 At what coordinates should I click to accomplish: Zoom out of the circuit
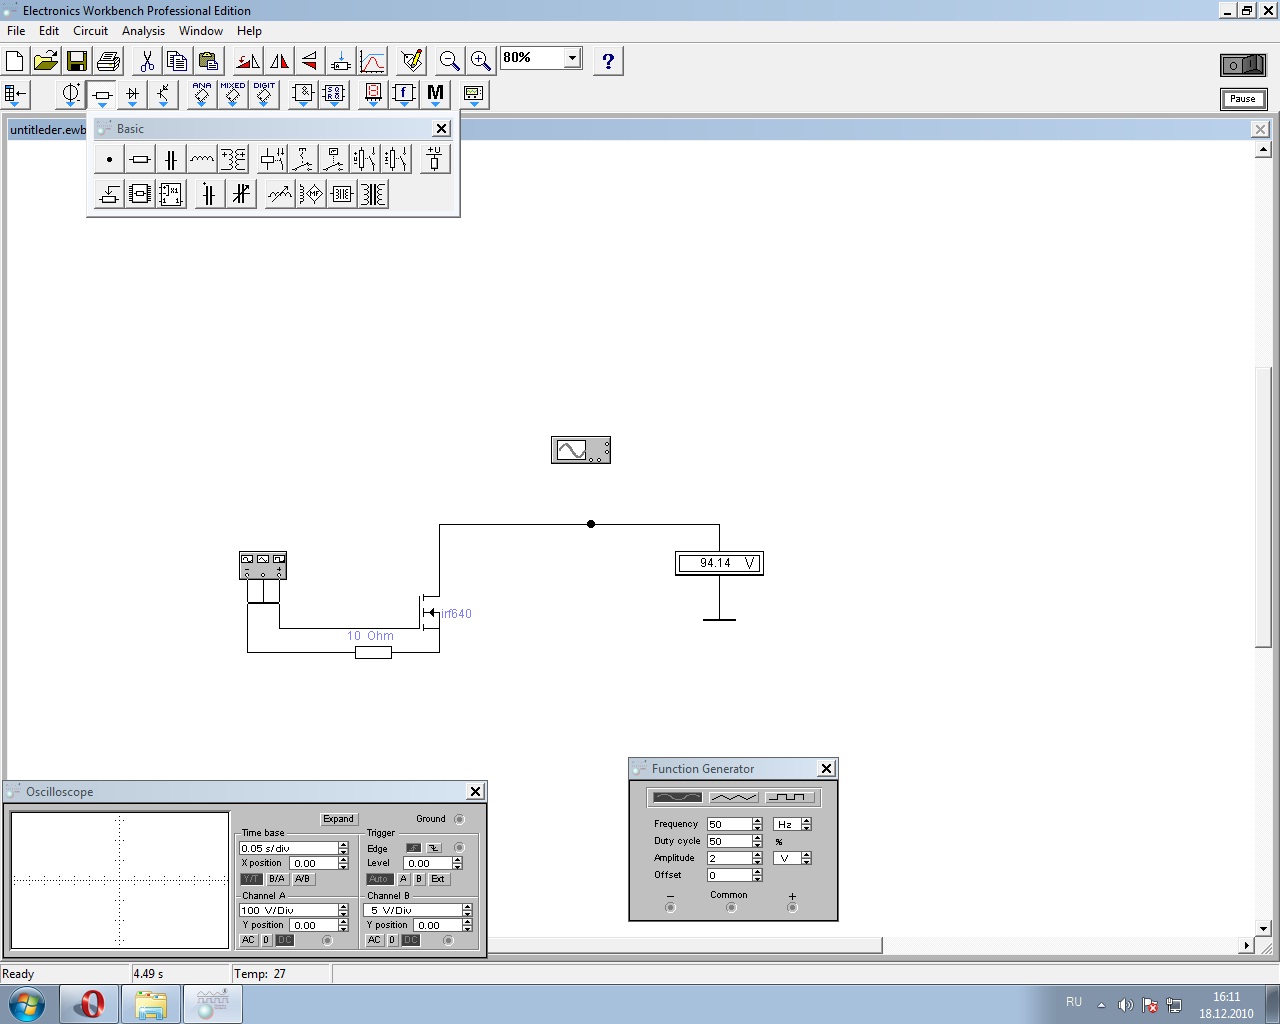click(x=450, y=61)
